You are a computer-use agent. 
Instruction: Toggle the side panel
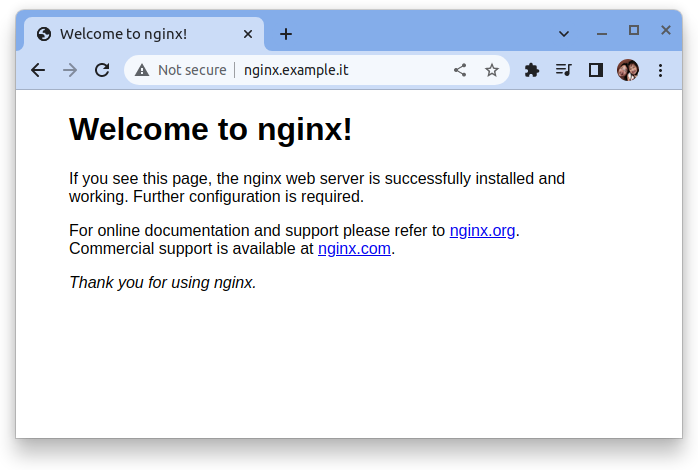(x=595, y=70)
